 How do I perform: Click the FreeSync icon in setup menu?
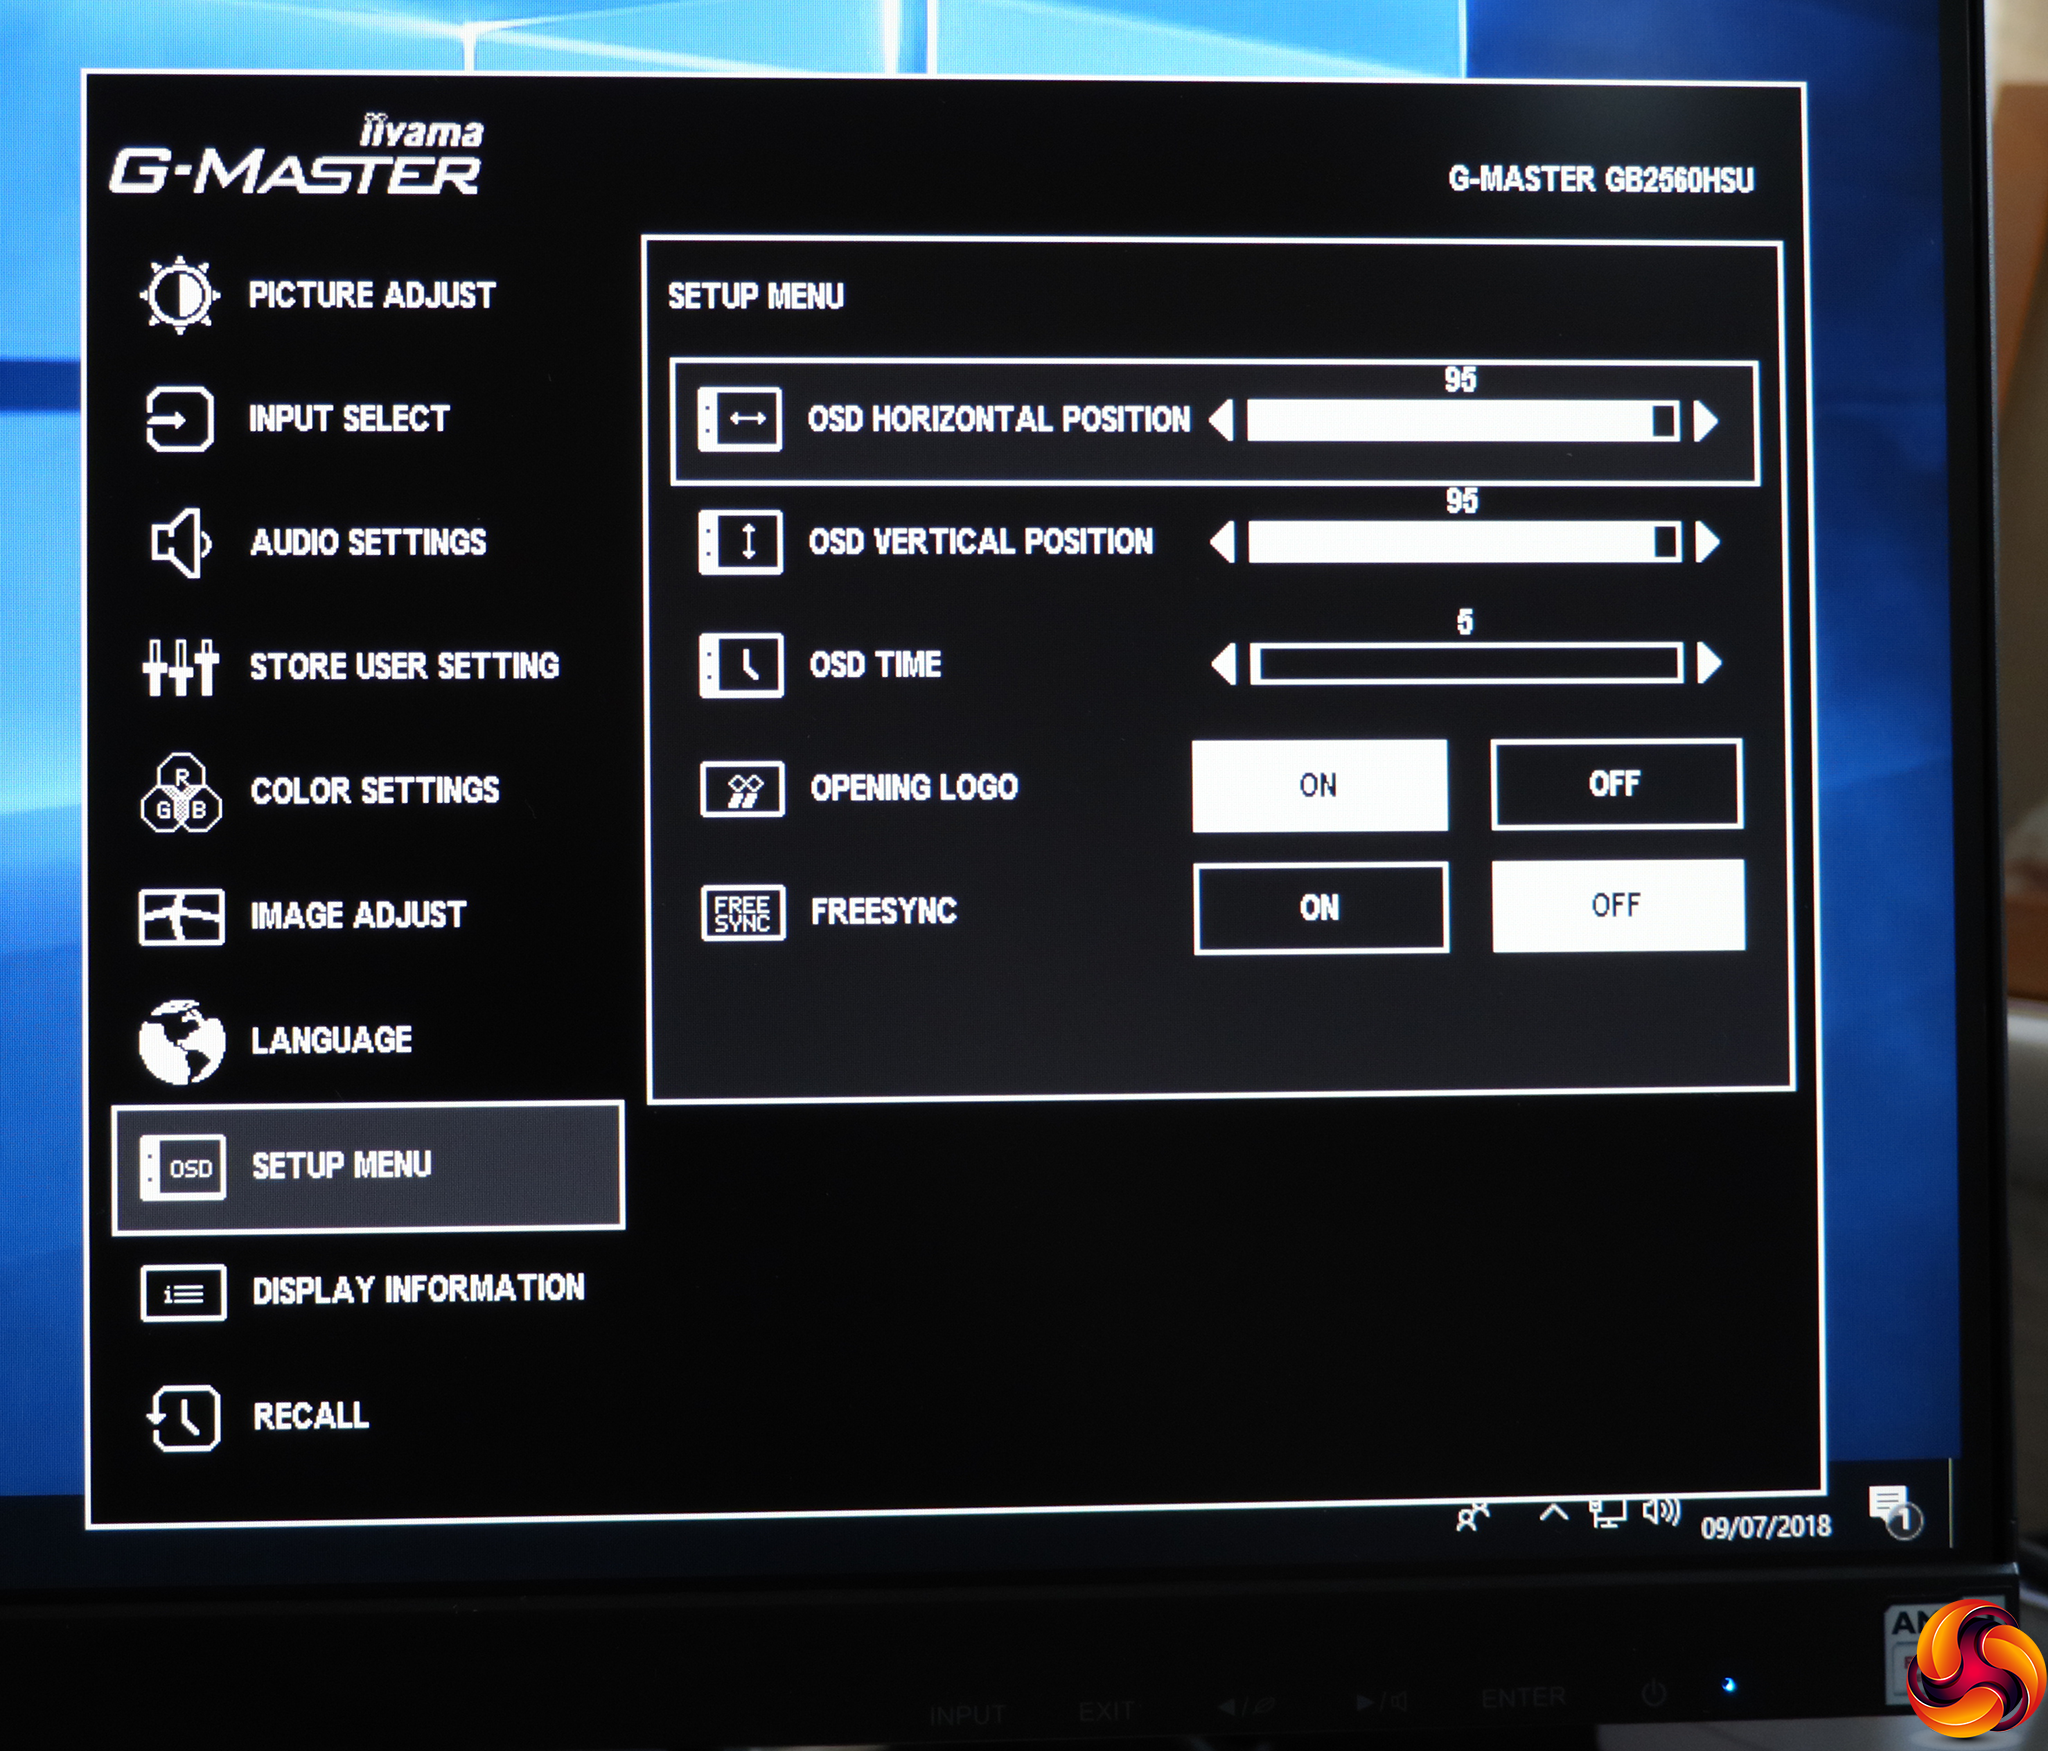point(742,912)
